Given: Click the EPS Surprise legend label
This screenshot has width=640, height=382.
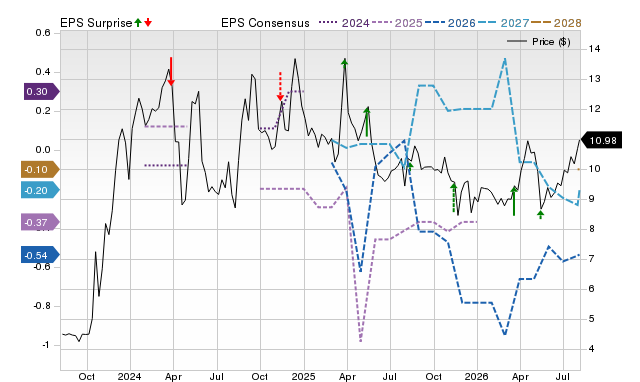Looking at the screenshot, I should pos(96,23).
